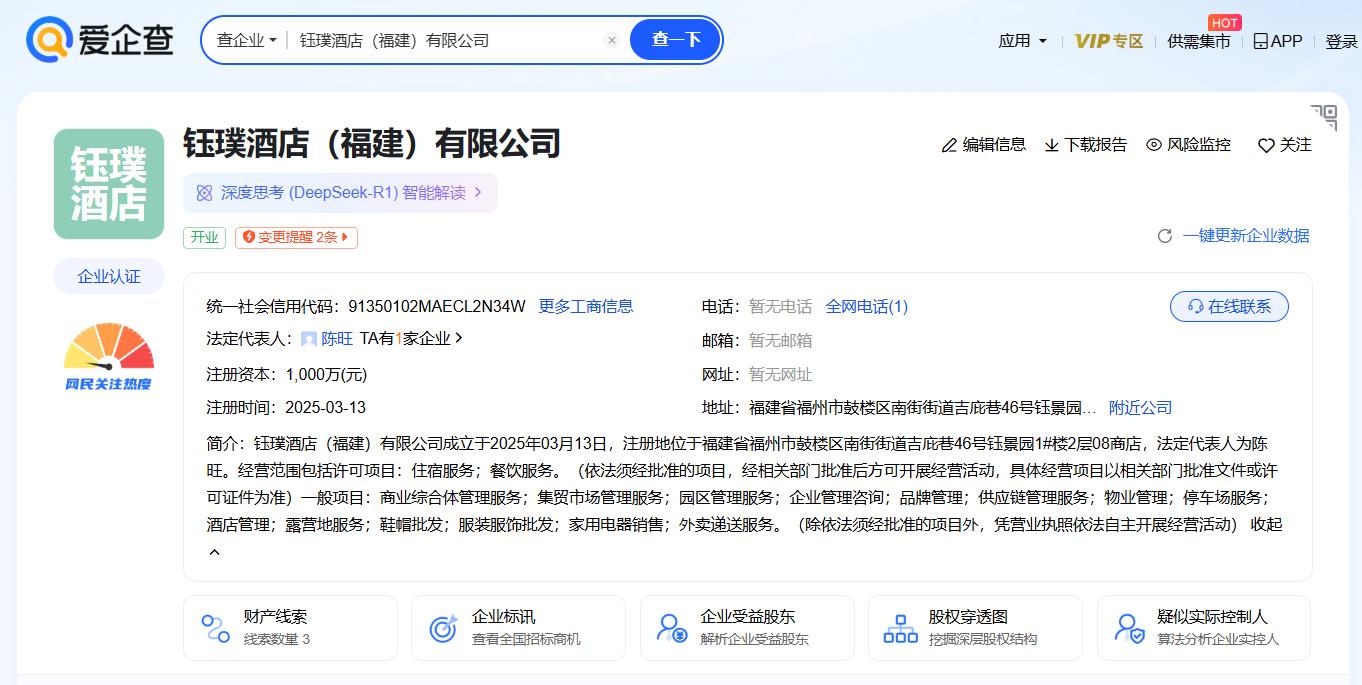Click 登录 to sign in
Image resolution: width=1362 pixels, height=685 pixels.
click(x=1342, y=41)
